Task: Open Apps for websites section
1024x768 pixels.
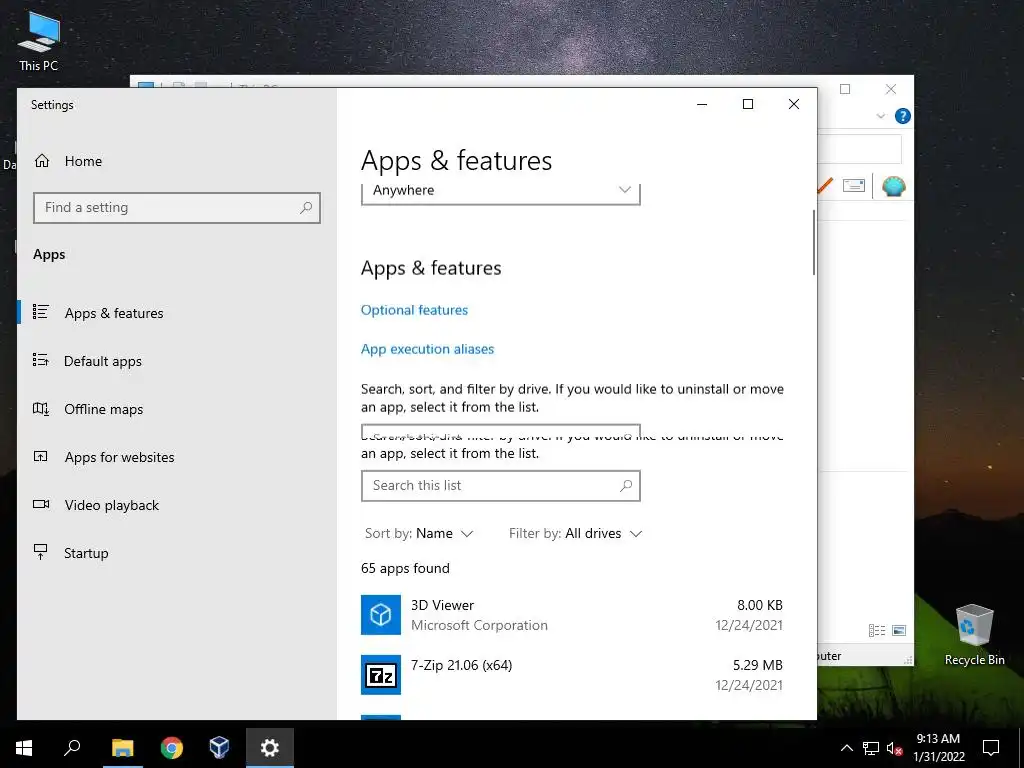Action: click(119, 457)
